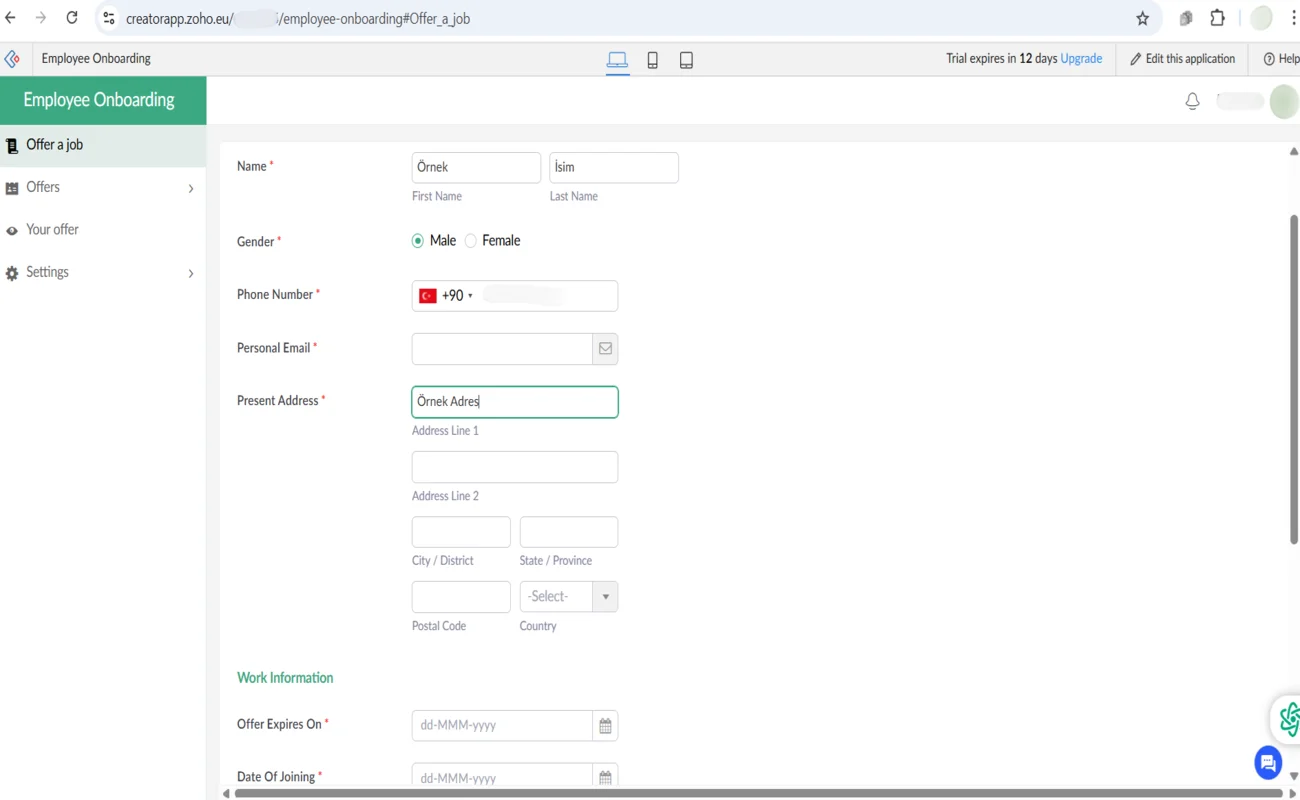Click the Help button
Image resolution: width=1300 pixels, height=800 pixels.
pyautogui.click(x=1282, y=59)
